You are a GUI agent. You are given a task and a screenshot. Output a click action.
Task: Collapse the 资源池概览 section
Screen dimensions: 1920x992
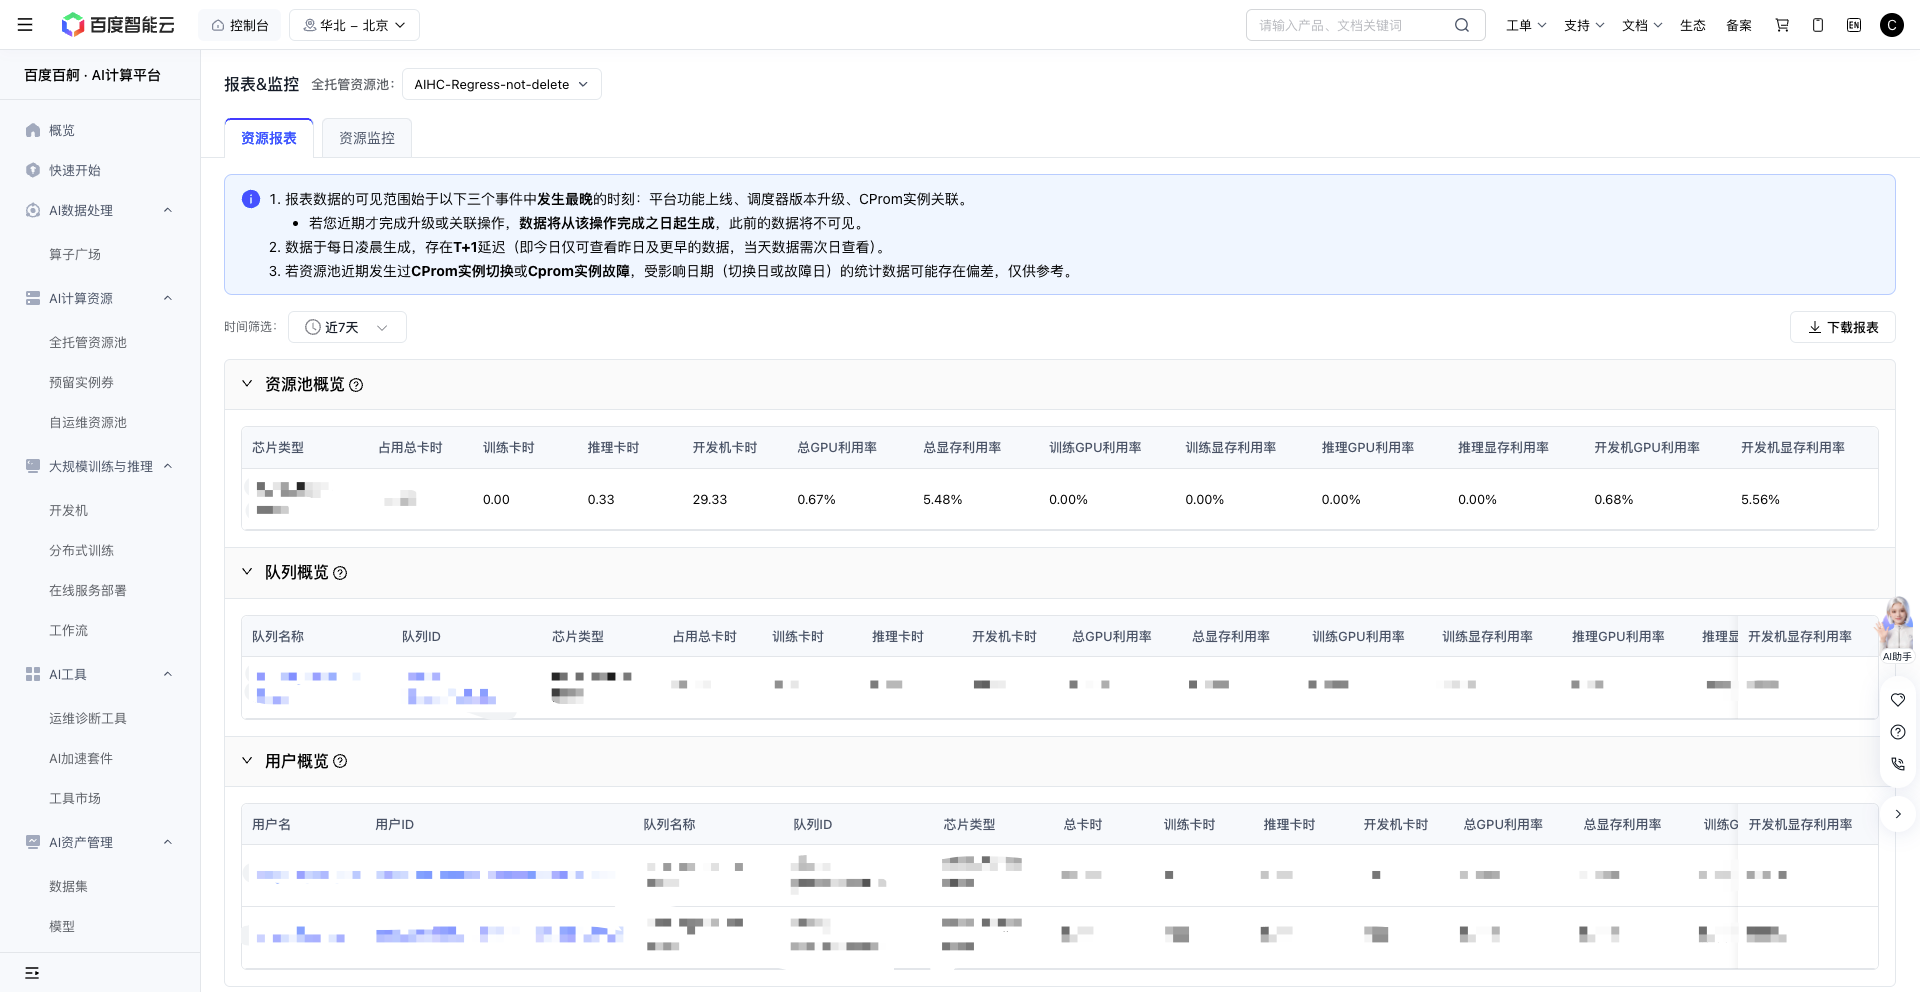[x=247, y=384]
